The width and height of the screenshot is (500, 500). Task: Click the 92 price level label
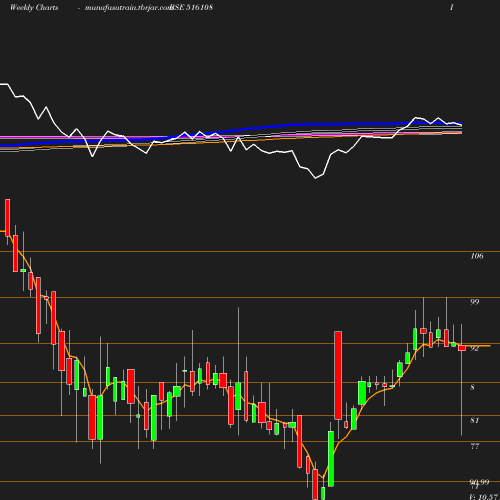click(474, 348)
